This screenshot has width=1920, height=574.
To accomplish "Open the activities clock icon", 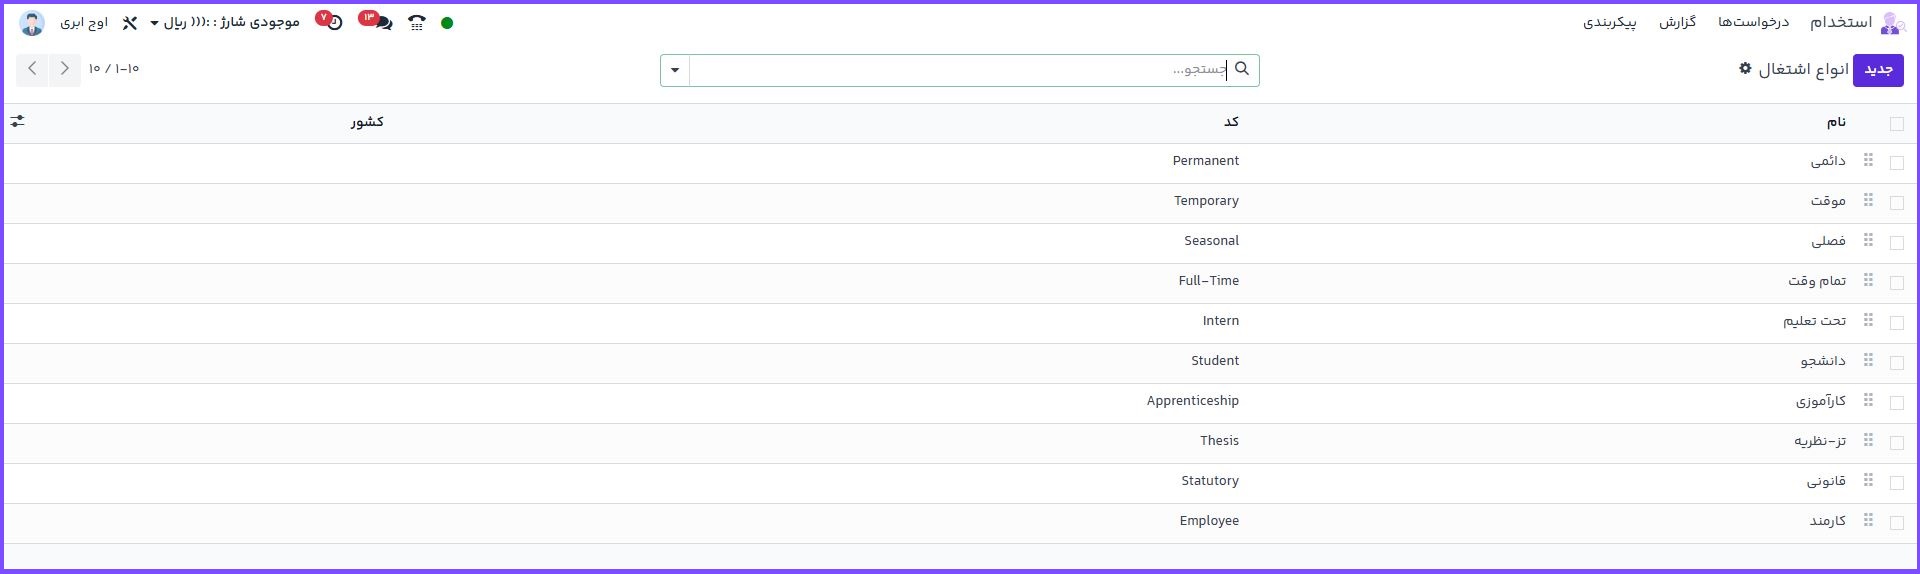I will (x=334, y=22).
